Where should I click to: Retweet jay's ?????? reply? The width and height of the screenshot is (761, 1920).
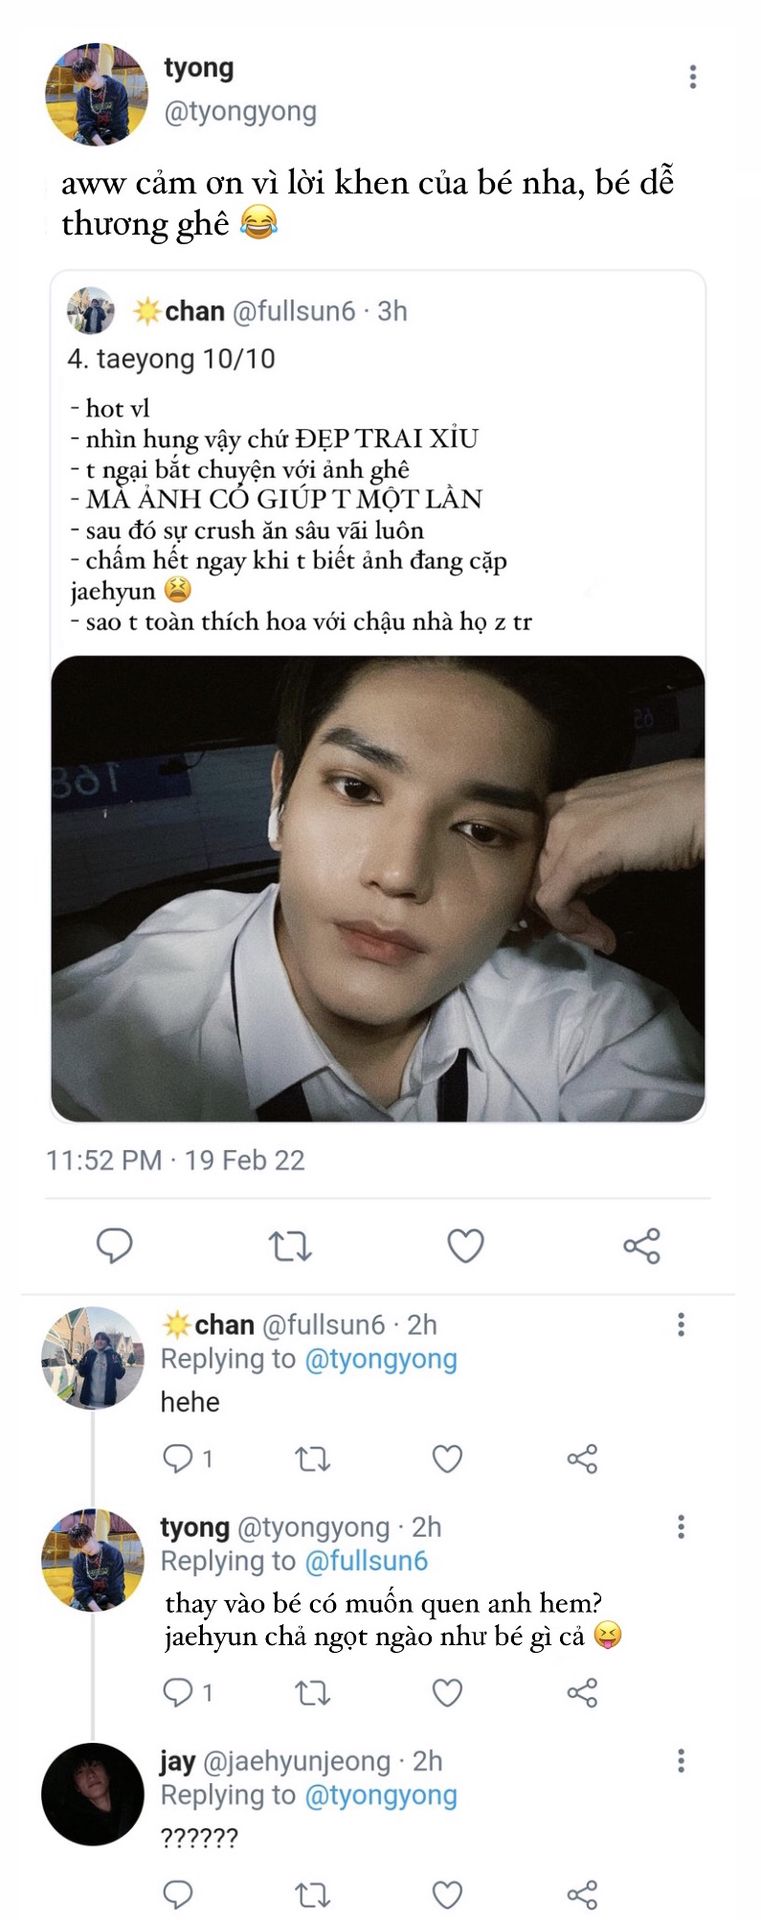[x=313, y=1895]
